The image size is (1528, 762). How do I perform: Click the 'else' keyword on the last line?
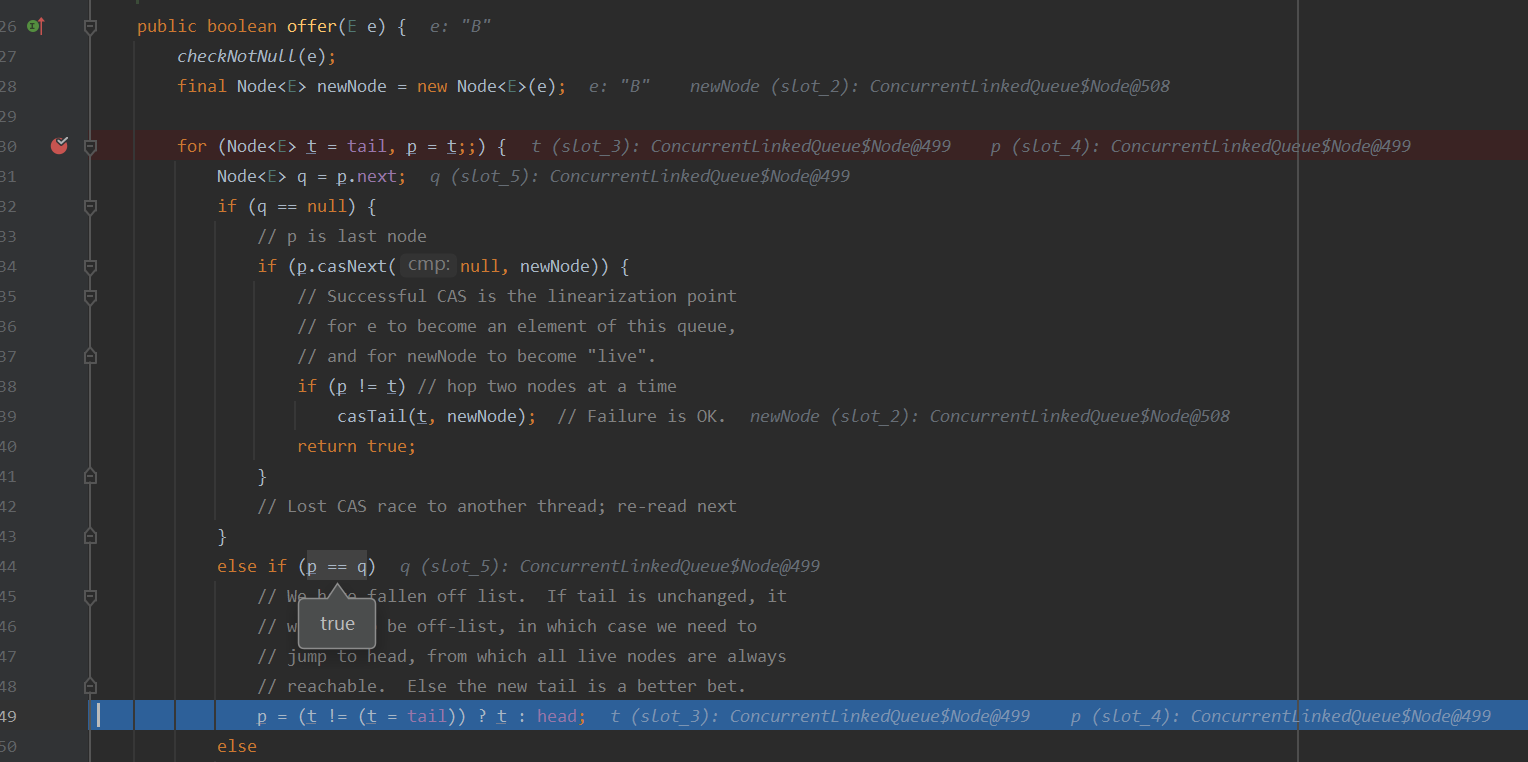[x=237, y=746]
